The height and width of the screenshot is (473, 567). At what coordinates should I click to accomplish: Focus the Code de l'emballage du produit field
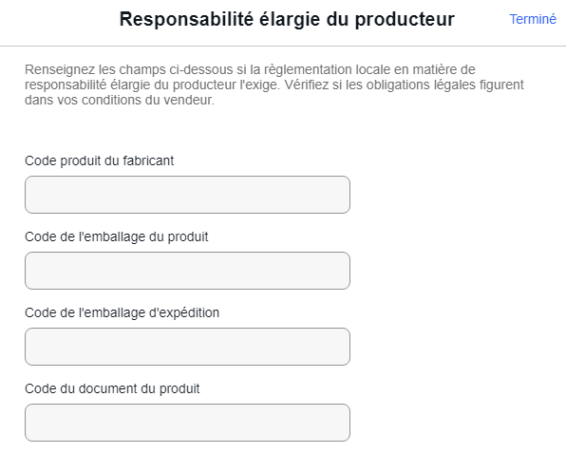[x=187, y=271]
